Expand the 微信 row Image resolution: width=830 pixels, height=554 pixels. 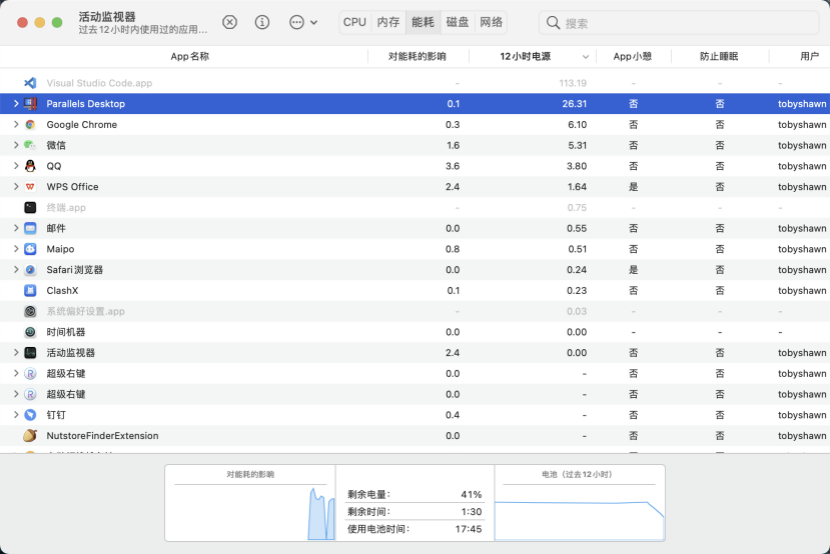[16, 145]
